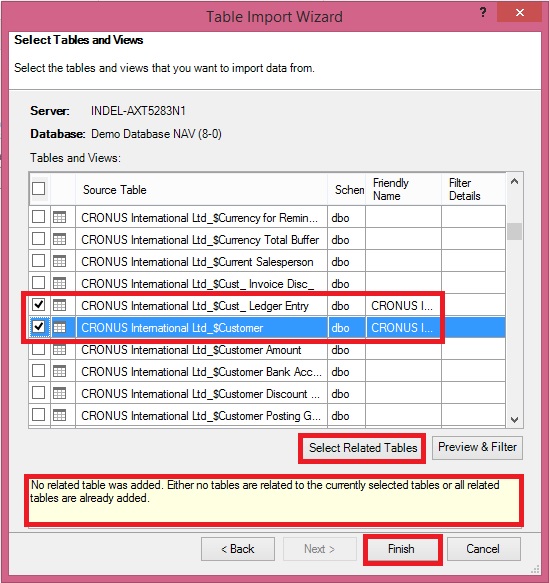Tick checkbox for Currency for Remin... row
The height and width of the screenshot is (583, 549).
39,217
